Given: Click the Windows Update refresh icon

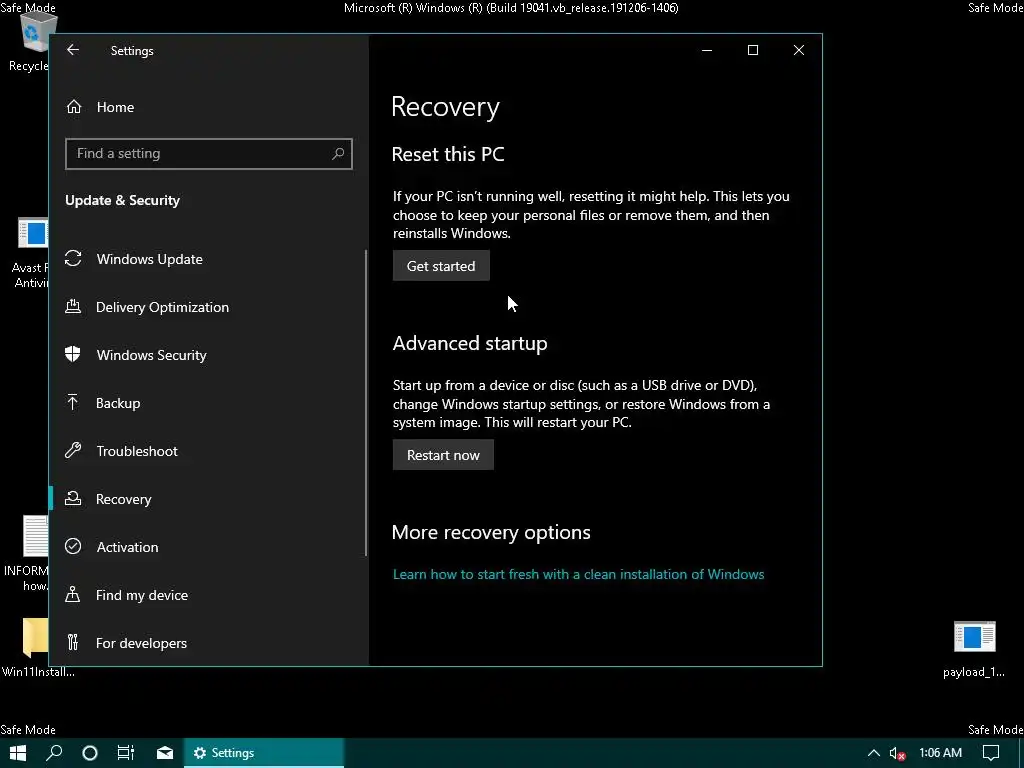Looking at the screenshot, I should pos(73,259).
